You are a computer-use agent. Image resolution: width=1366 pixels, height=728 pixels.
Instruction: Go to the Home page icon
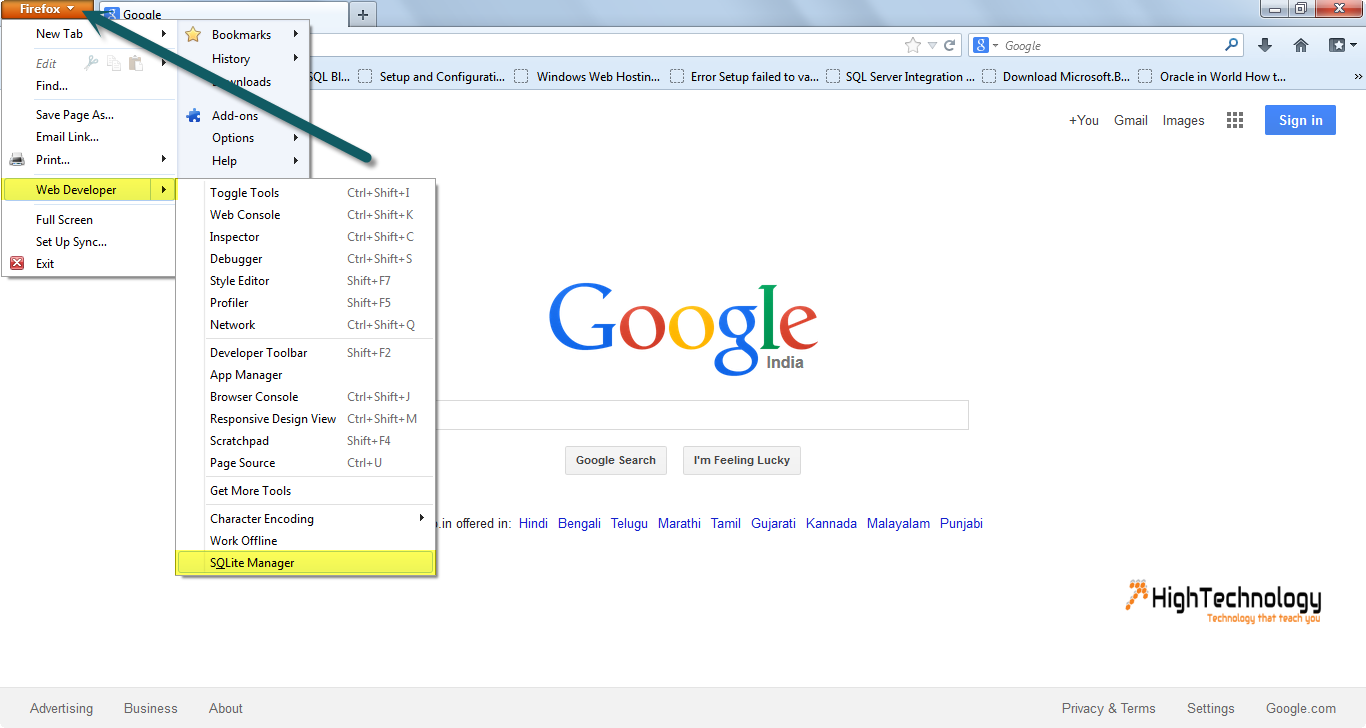tap(1301, 45)
